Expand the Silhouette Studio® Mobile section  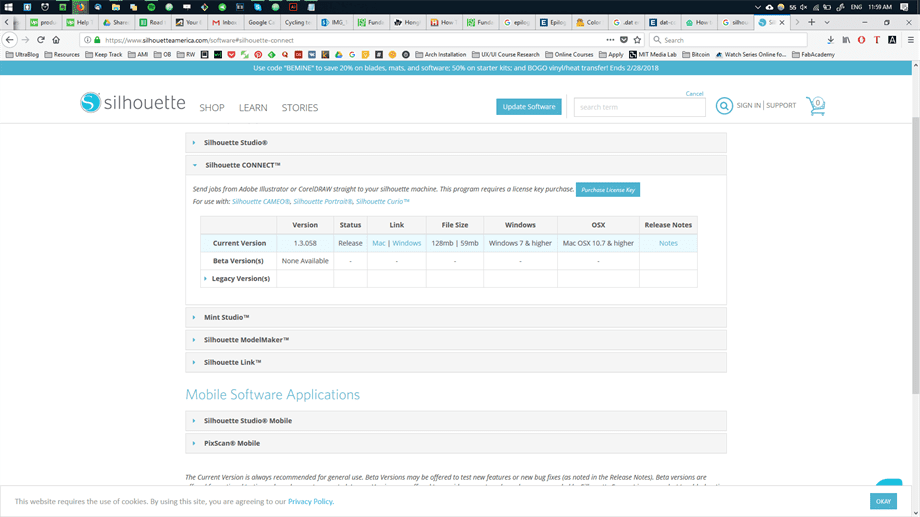point(456,421)
